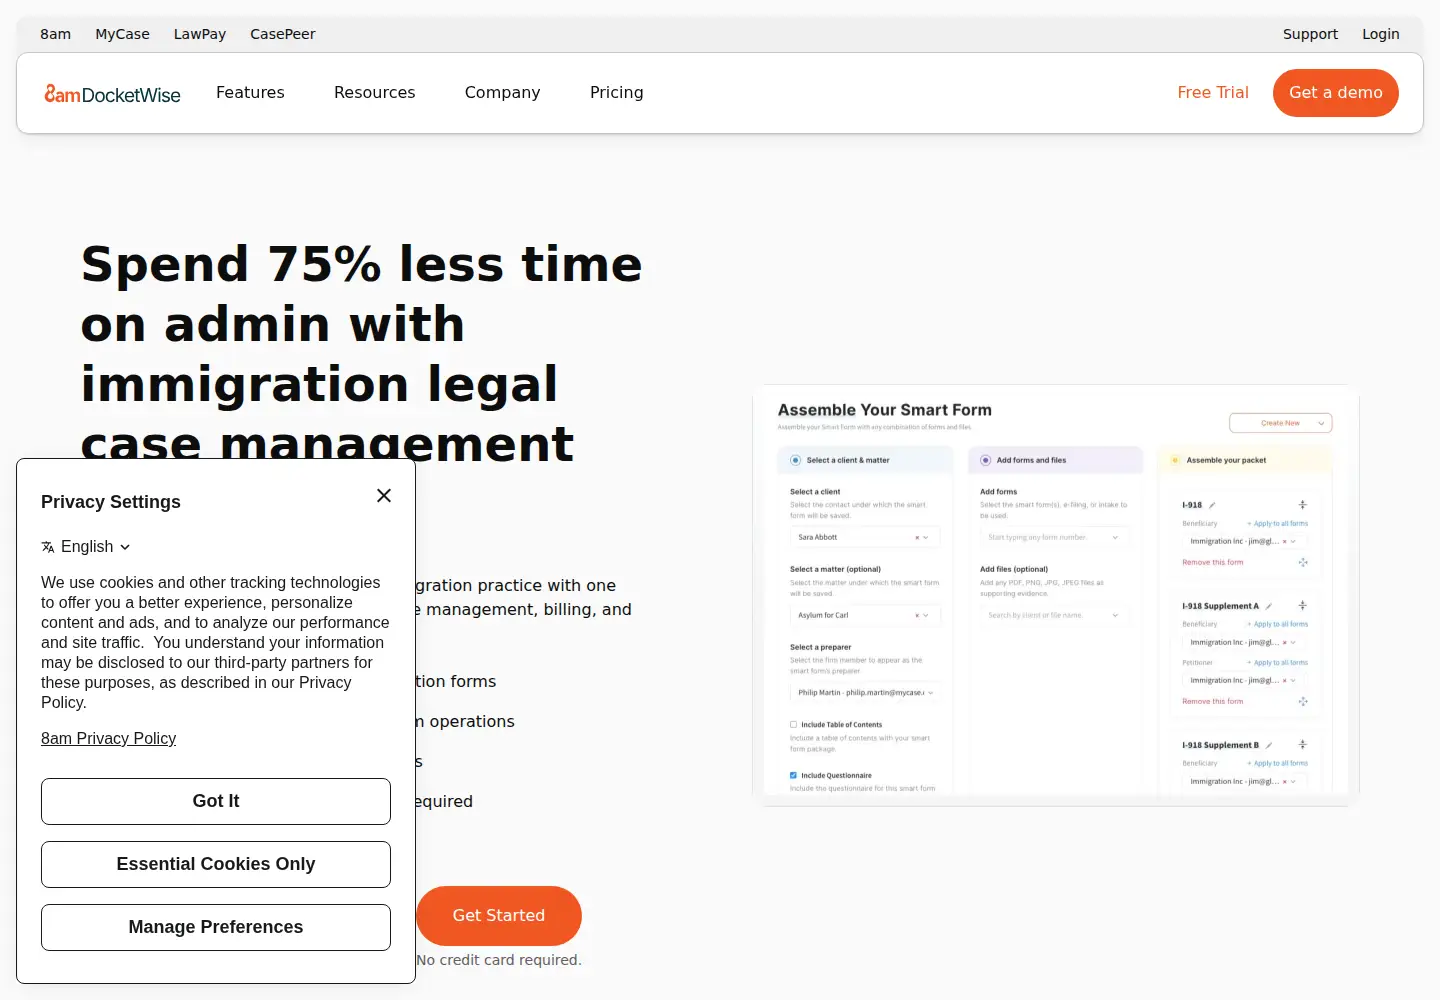
Task: Select the 'Select a client & matter' radio
Action: 796,460
